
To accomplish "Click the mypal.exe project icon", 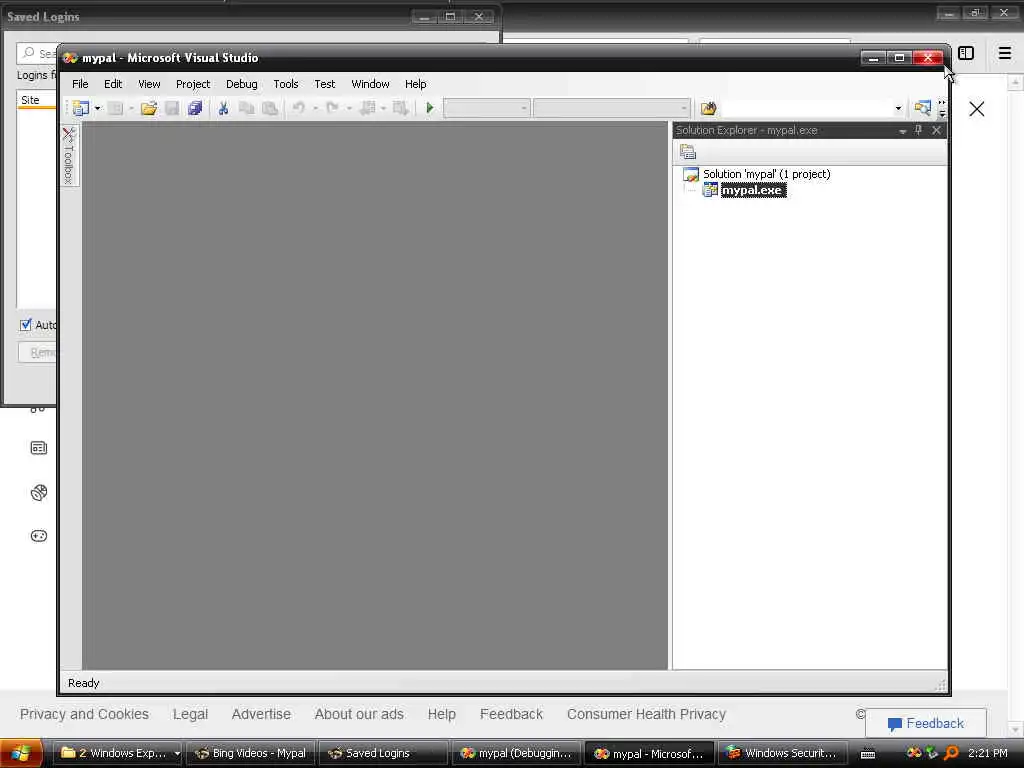I will coord(710,190).
